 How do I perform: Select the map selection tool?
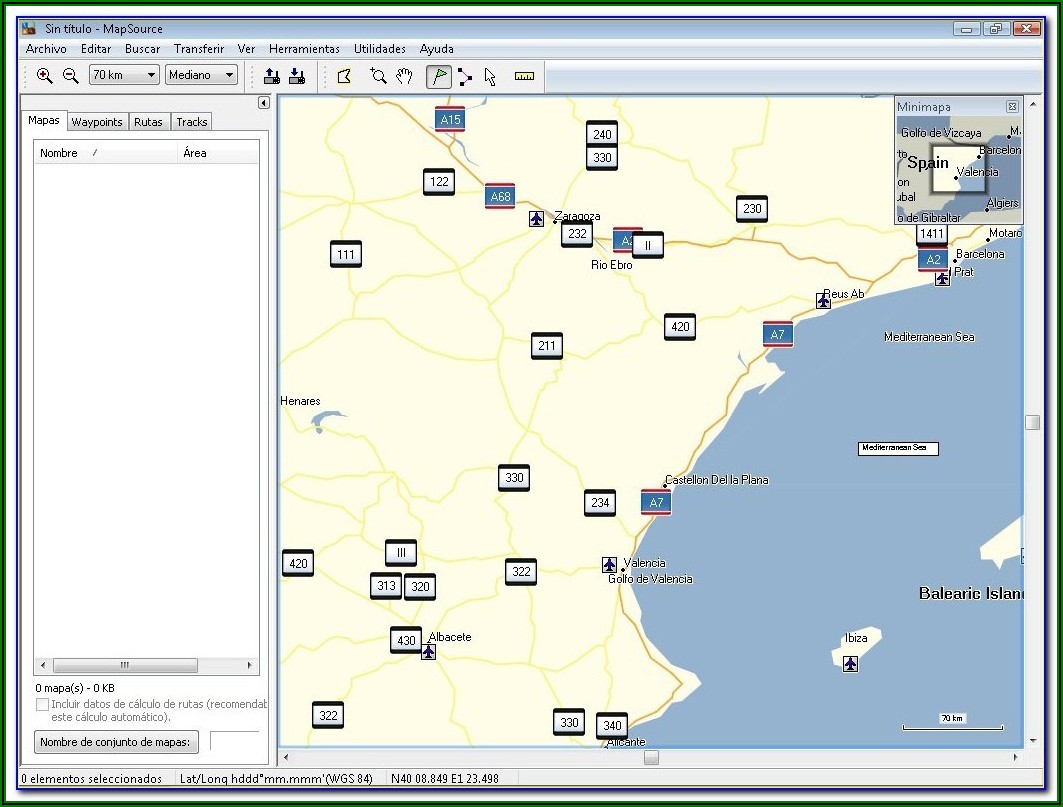(344, 75)
